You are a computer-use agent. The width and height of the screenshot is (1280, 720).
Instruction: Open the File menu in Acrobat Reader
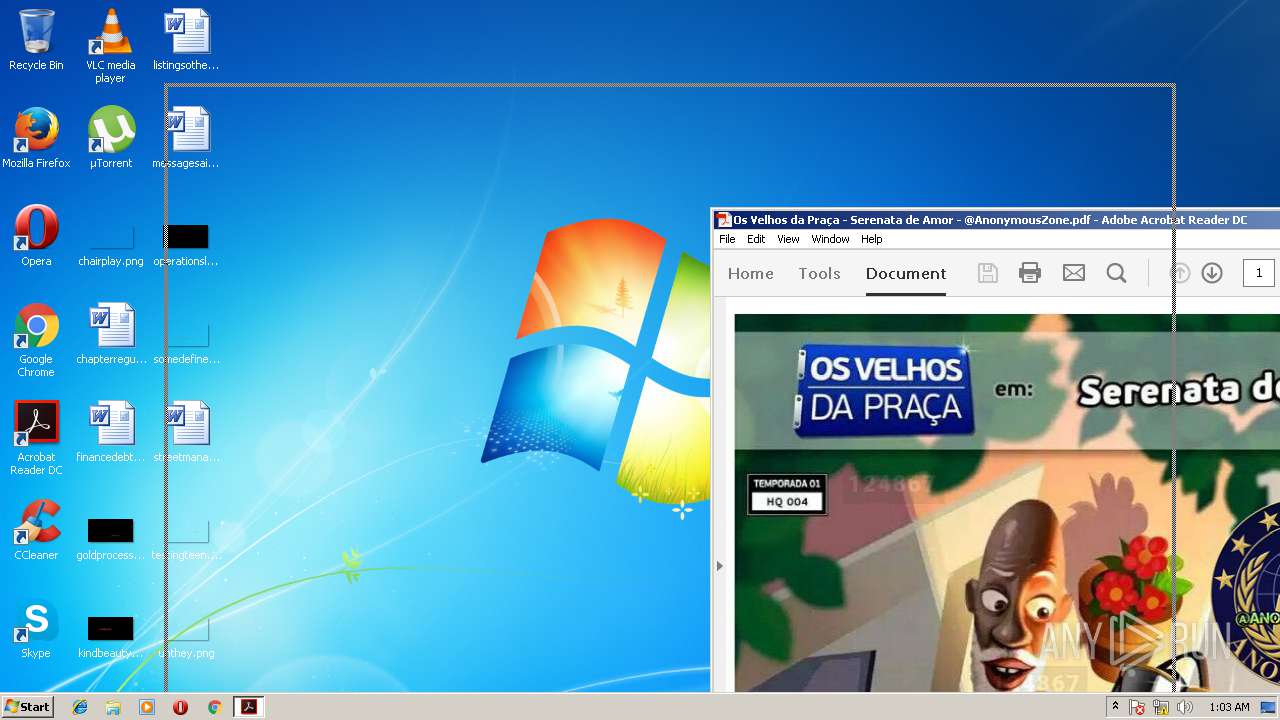tap(727, 239)
